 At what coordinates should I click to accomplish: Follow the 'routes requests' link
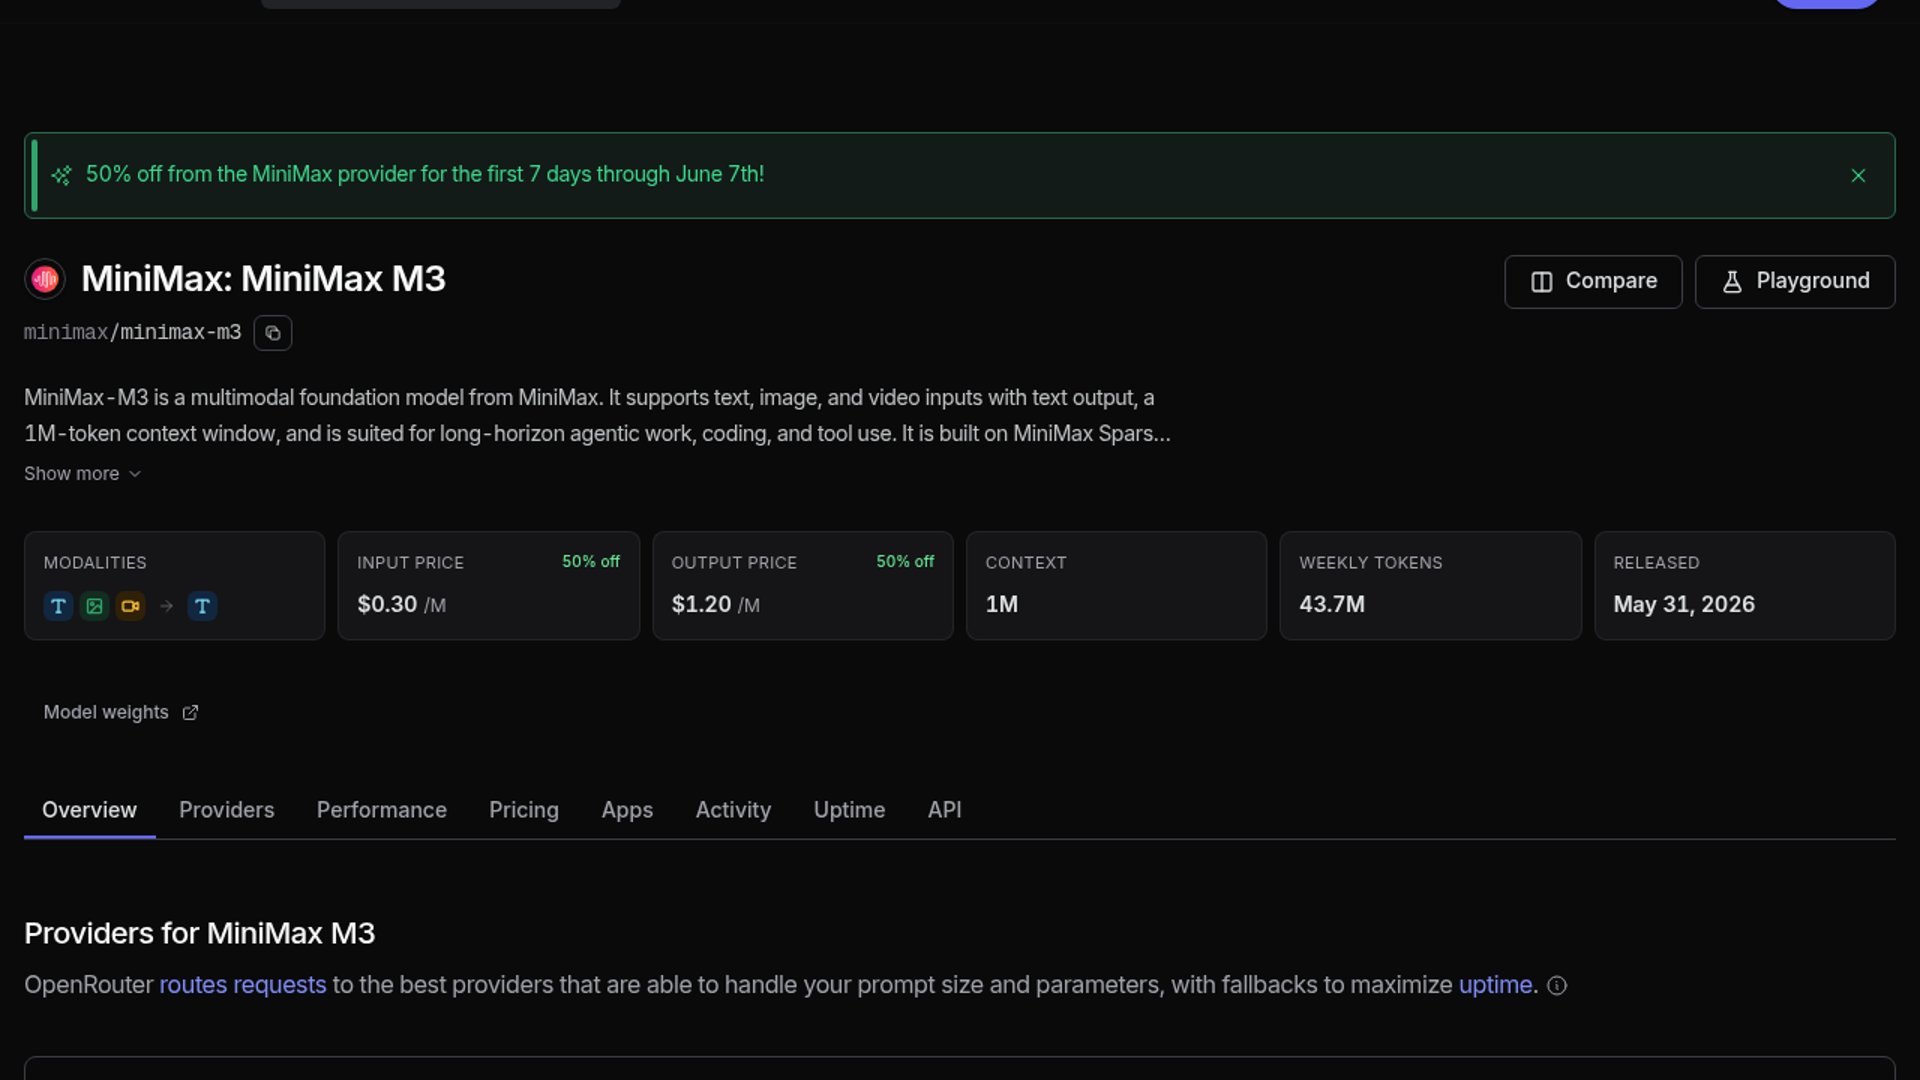(x=243, y=985)
